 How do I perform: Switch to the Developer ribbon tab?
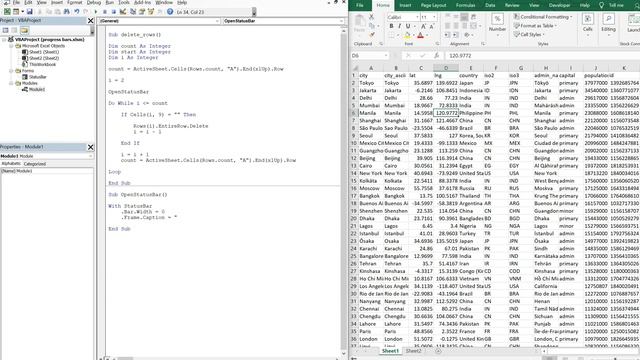coord(559,5)
